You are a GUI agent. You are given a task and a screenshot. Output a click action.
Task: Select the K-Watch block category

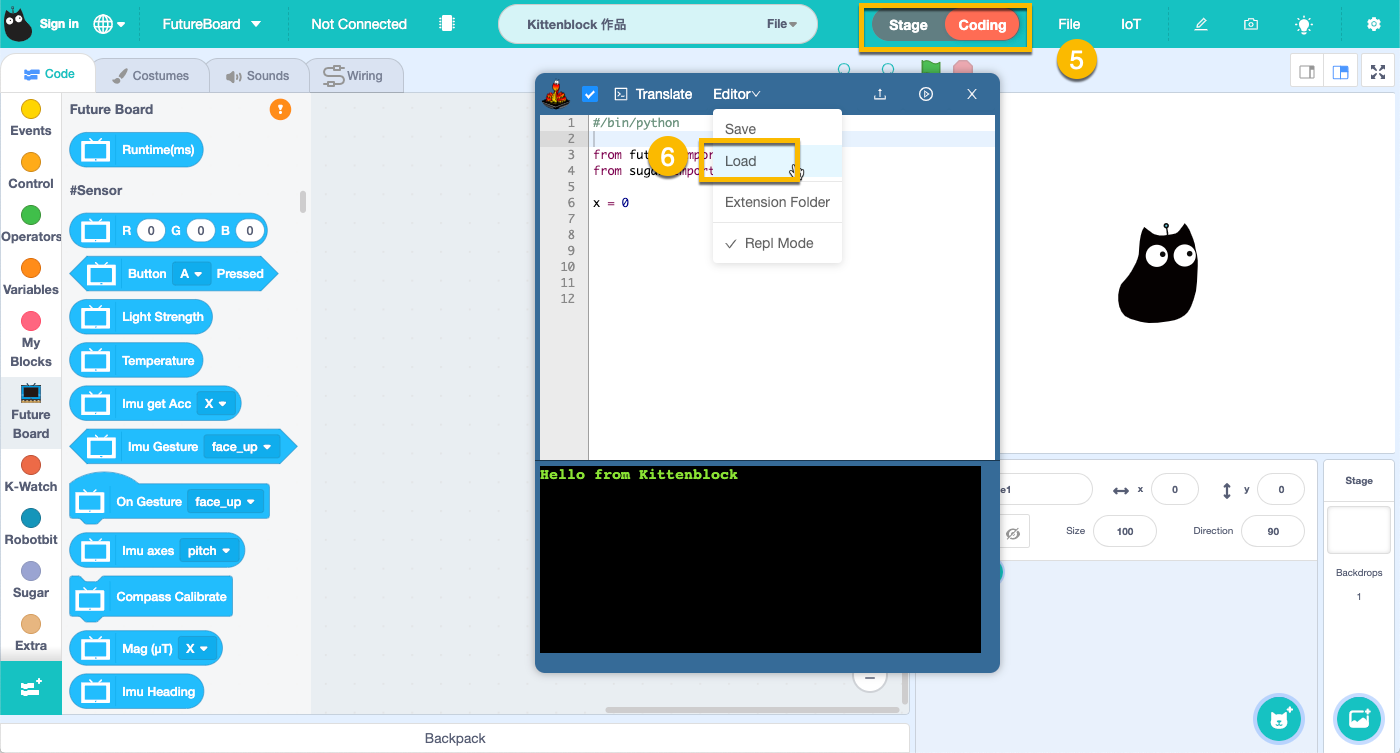(x=31, y=474)
